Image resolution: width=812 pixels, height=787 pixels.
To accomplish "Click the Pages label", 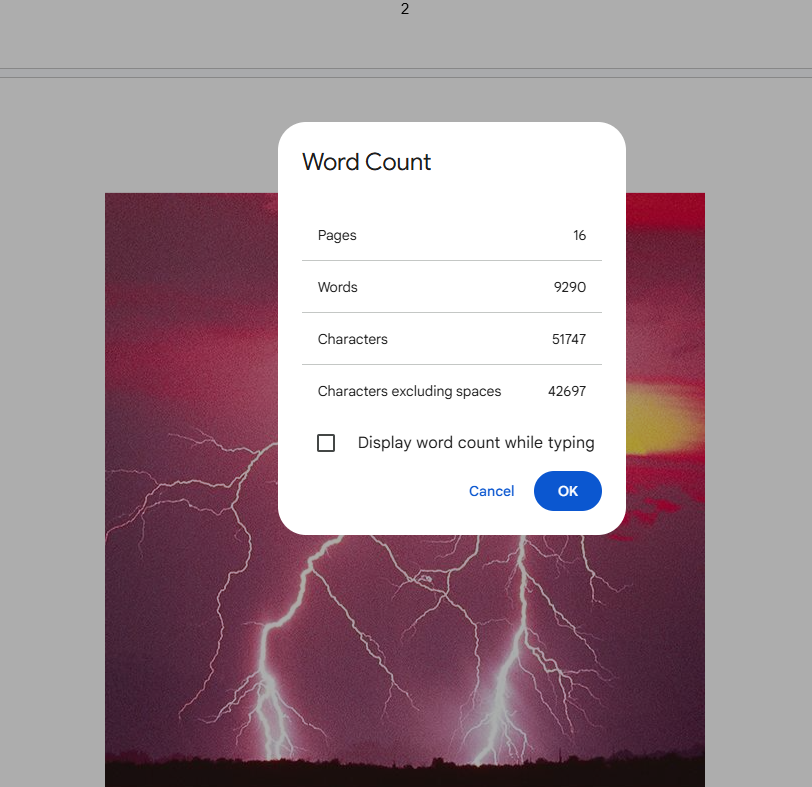I will click(337, 236).
